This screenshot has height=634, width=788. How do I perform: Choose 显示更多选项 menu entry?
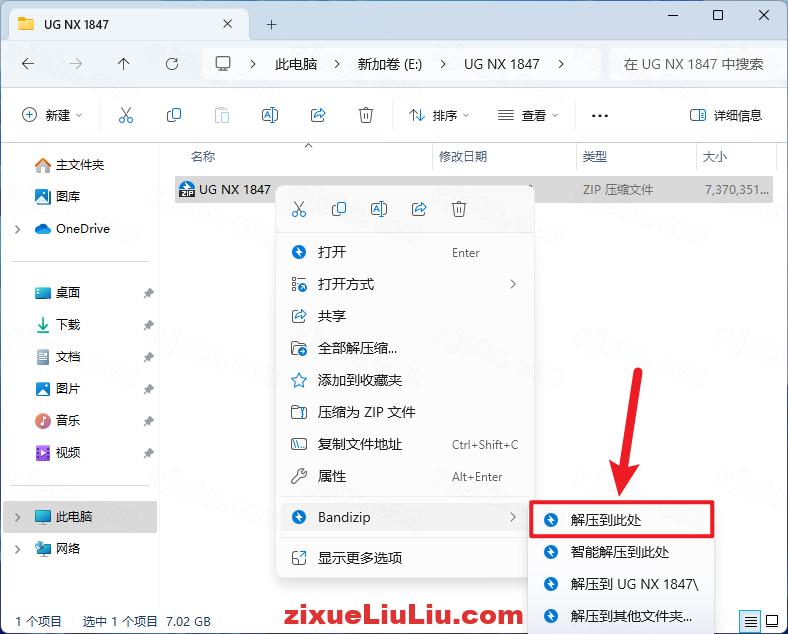coord(406,558)
